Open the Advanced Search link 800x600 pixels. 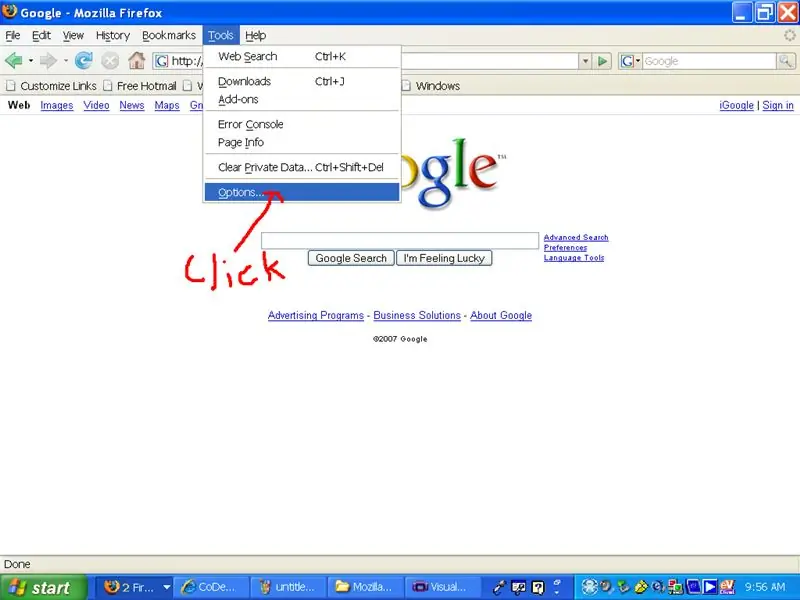576,237
